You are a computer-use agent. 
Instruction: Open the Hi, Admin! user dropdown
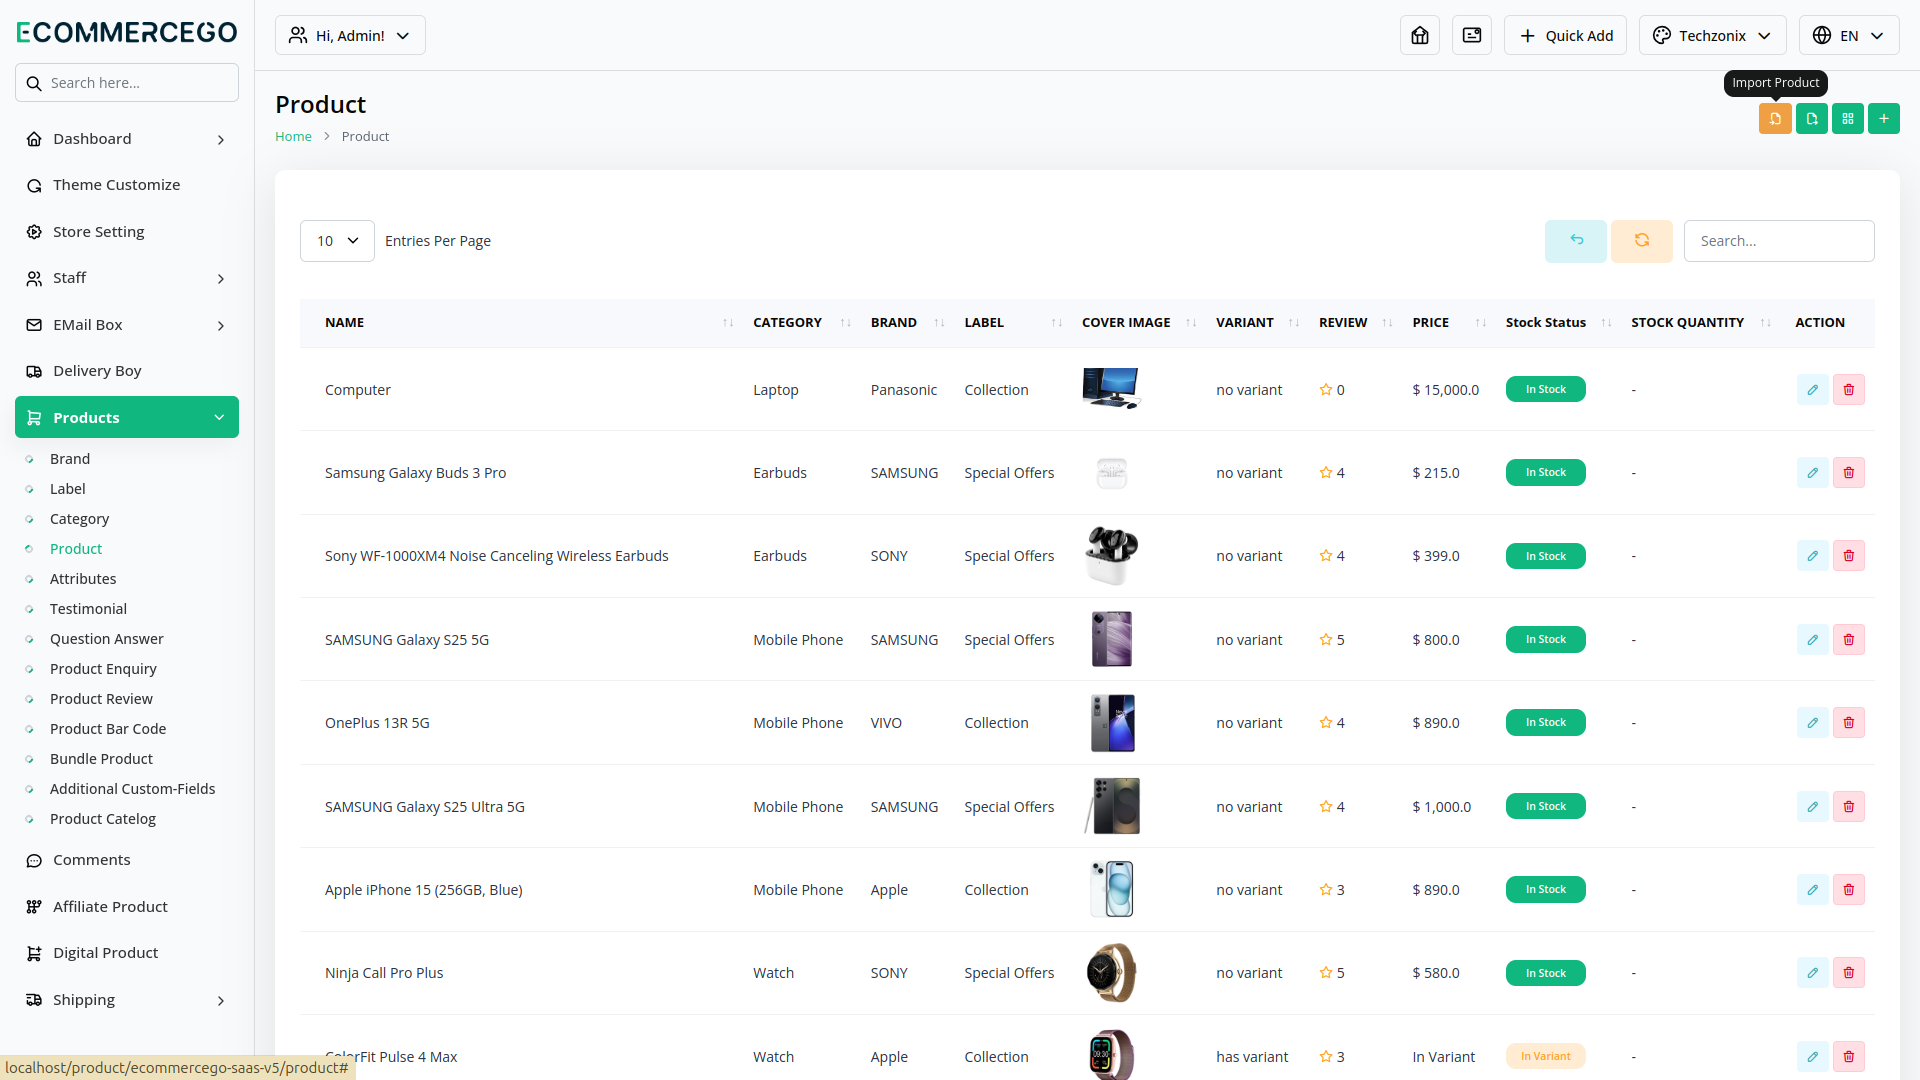tap(350, 35)
